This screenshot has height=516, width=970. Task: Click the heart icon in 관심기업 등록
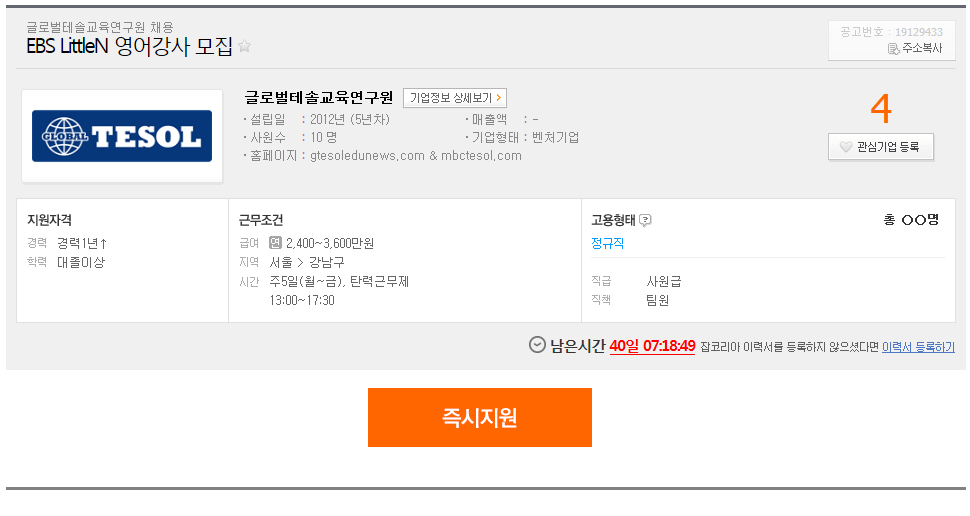coord(846,147)
